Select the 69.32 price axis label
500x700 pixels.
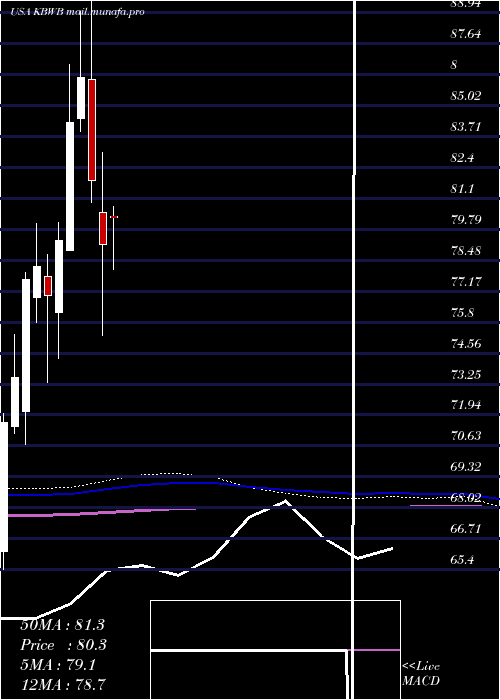(x=466, y=467)
